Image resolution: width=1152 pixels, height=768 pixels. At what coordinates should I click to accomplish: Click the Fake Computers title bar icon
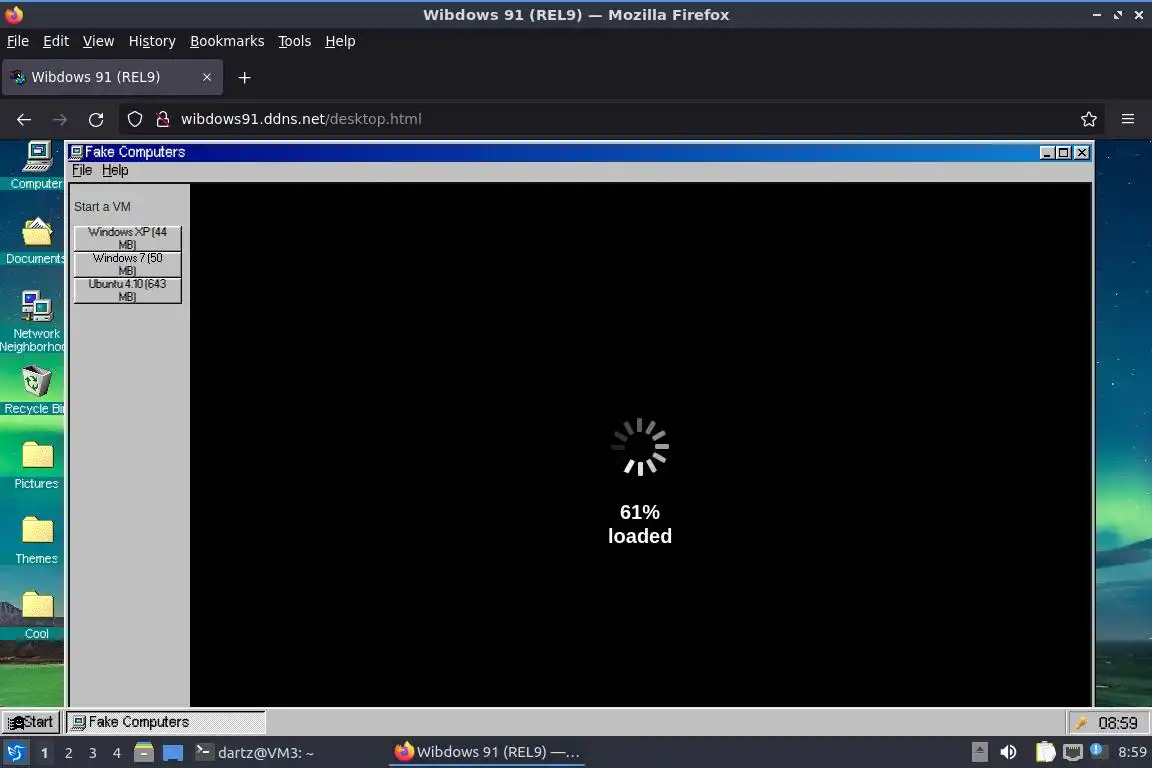[x=76, y=152]
